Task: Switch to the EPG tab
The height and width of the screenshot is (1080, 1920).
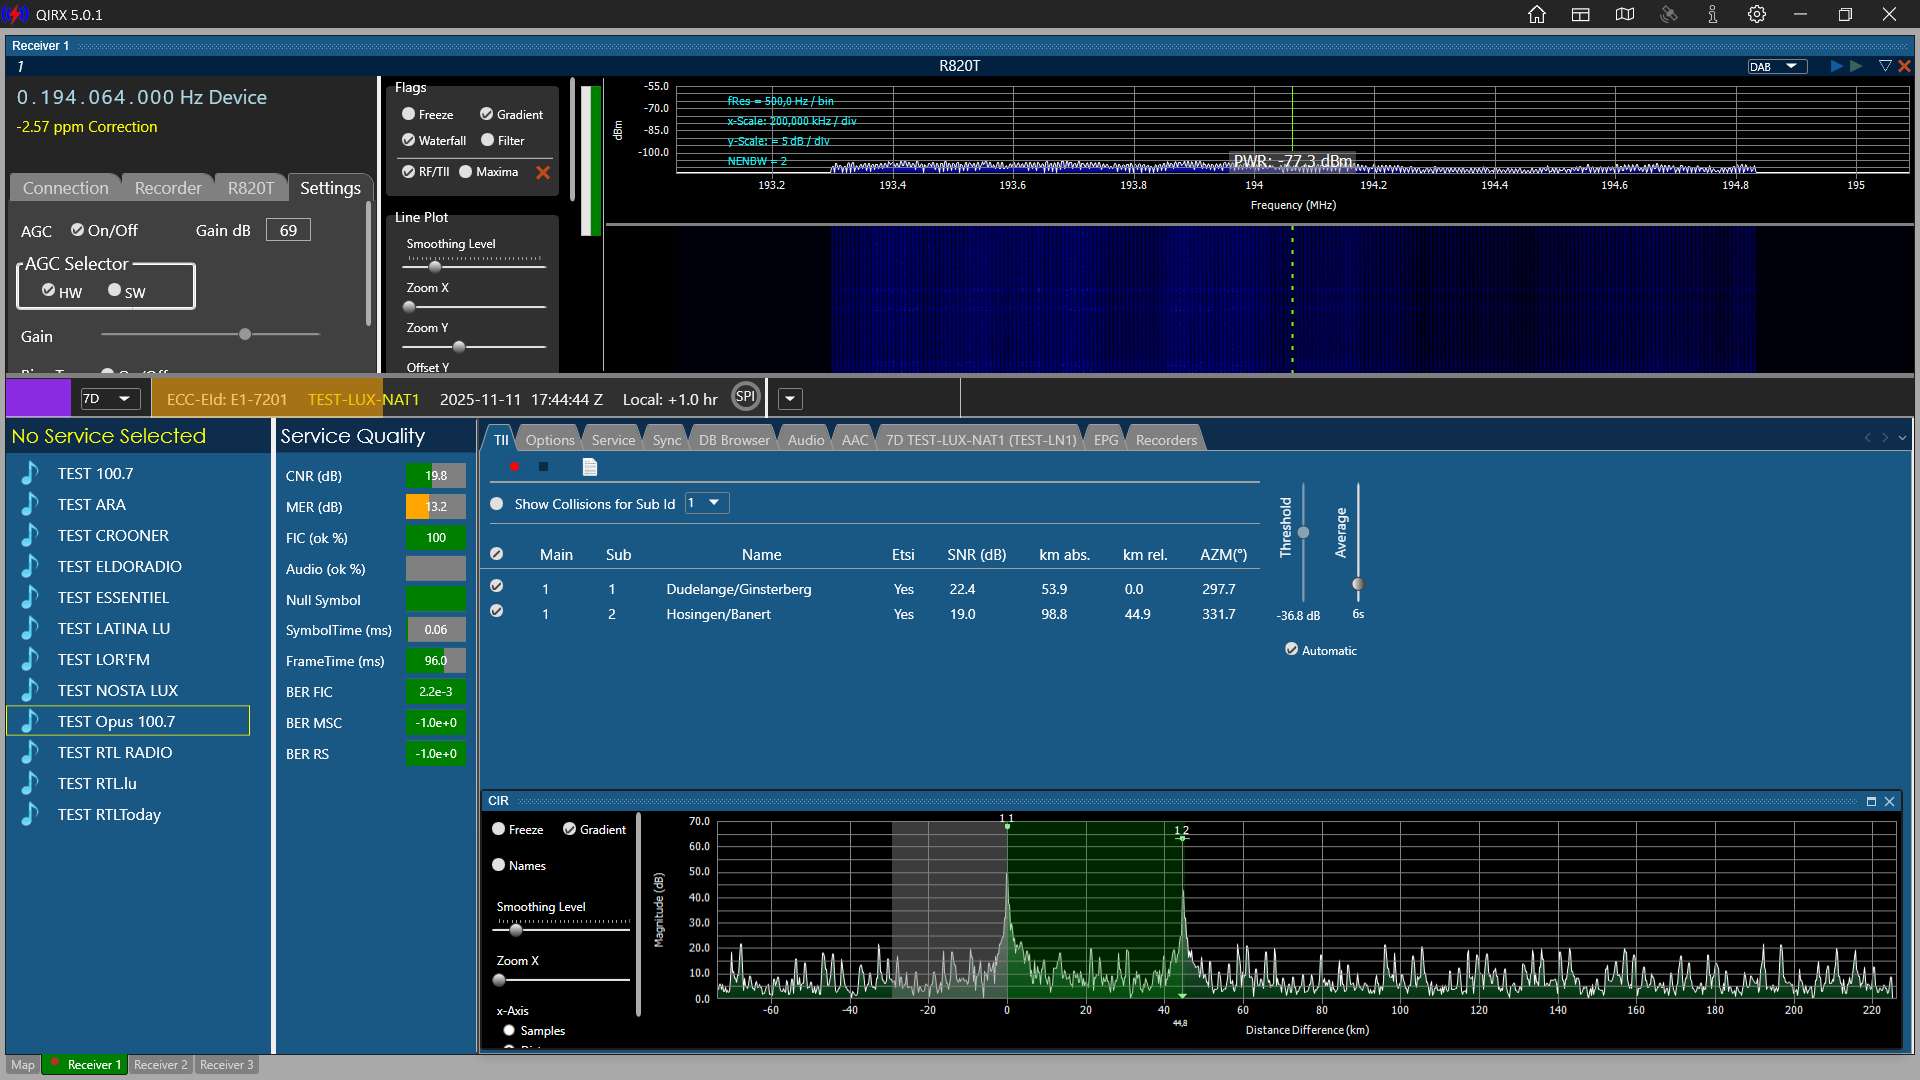Action: click(1106, 440)
